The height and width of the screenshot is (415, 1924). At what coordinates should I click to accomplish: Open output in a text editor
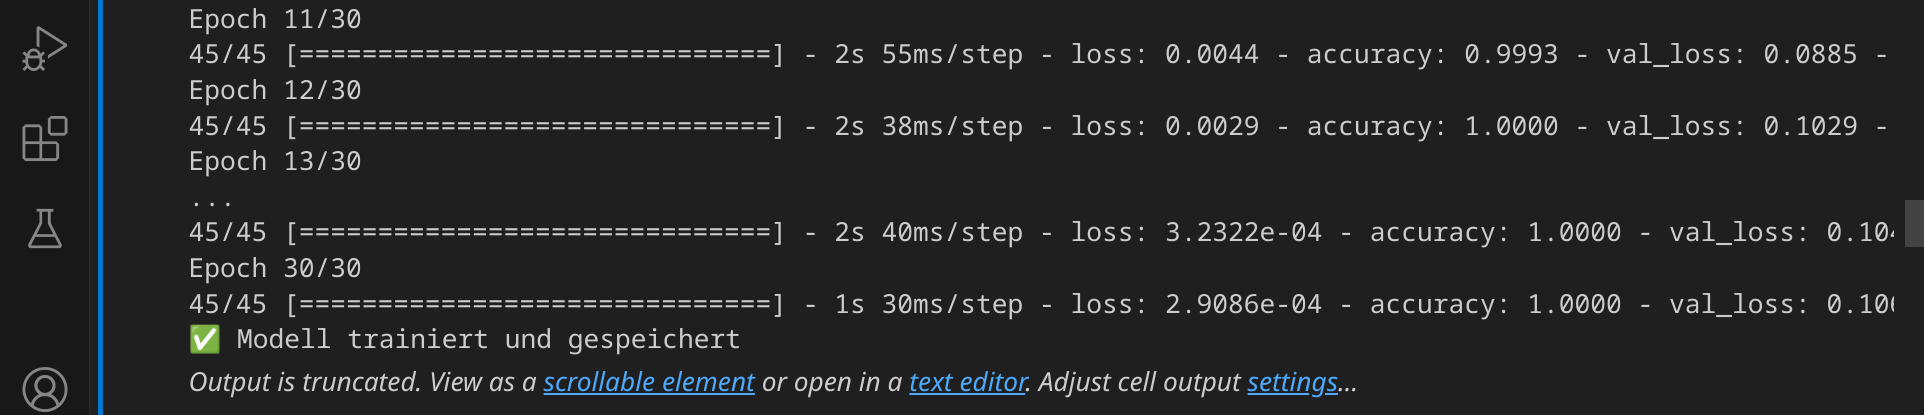pos(967,382)
